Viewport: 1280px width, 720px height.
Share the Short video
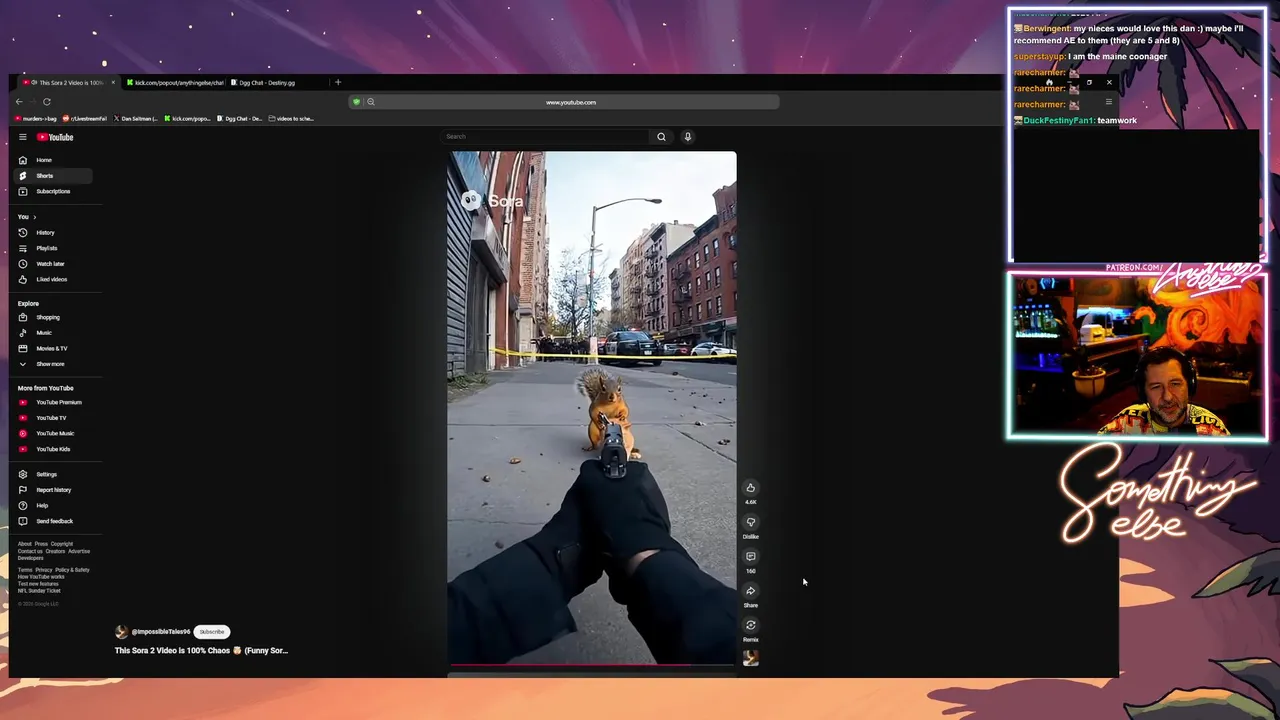(x=750, y=591)
